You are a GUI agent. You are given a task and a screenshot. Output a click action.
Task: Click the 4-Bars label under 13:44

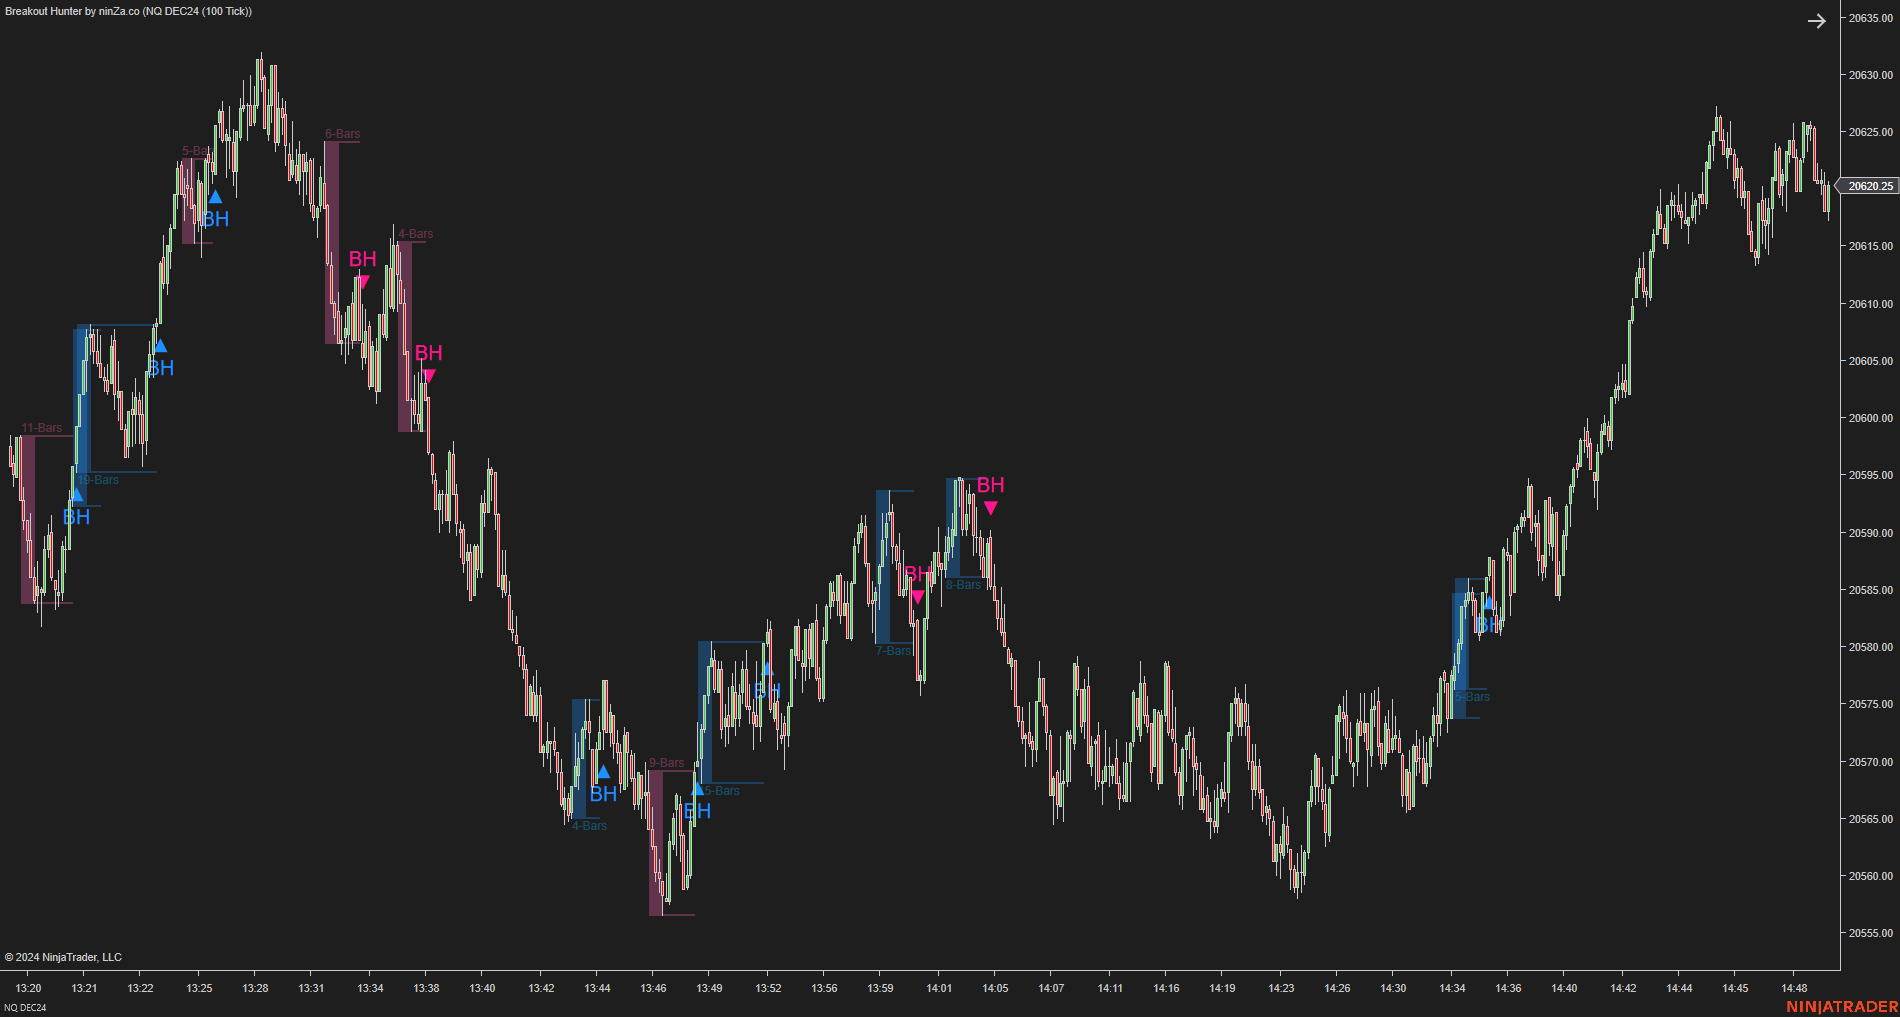pos(590,826)
